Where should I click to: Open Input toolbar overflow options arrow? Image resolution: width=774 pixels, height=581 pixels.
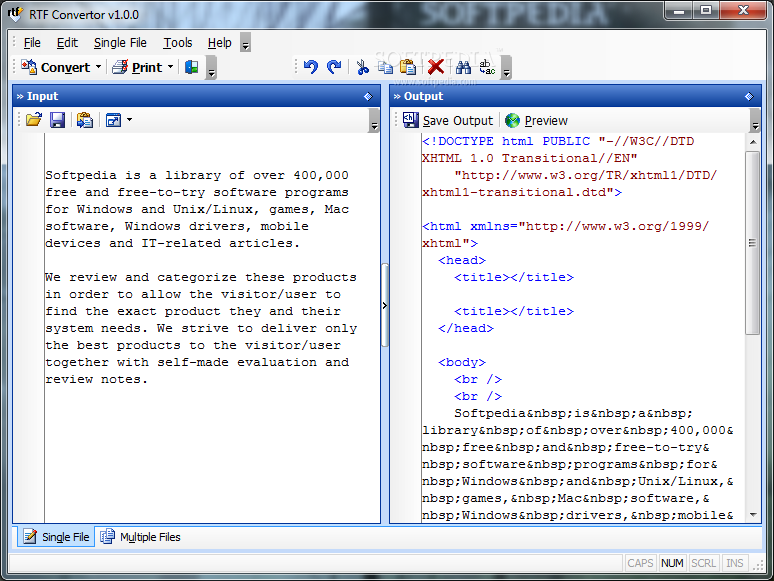374,120
